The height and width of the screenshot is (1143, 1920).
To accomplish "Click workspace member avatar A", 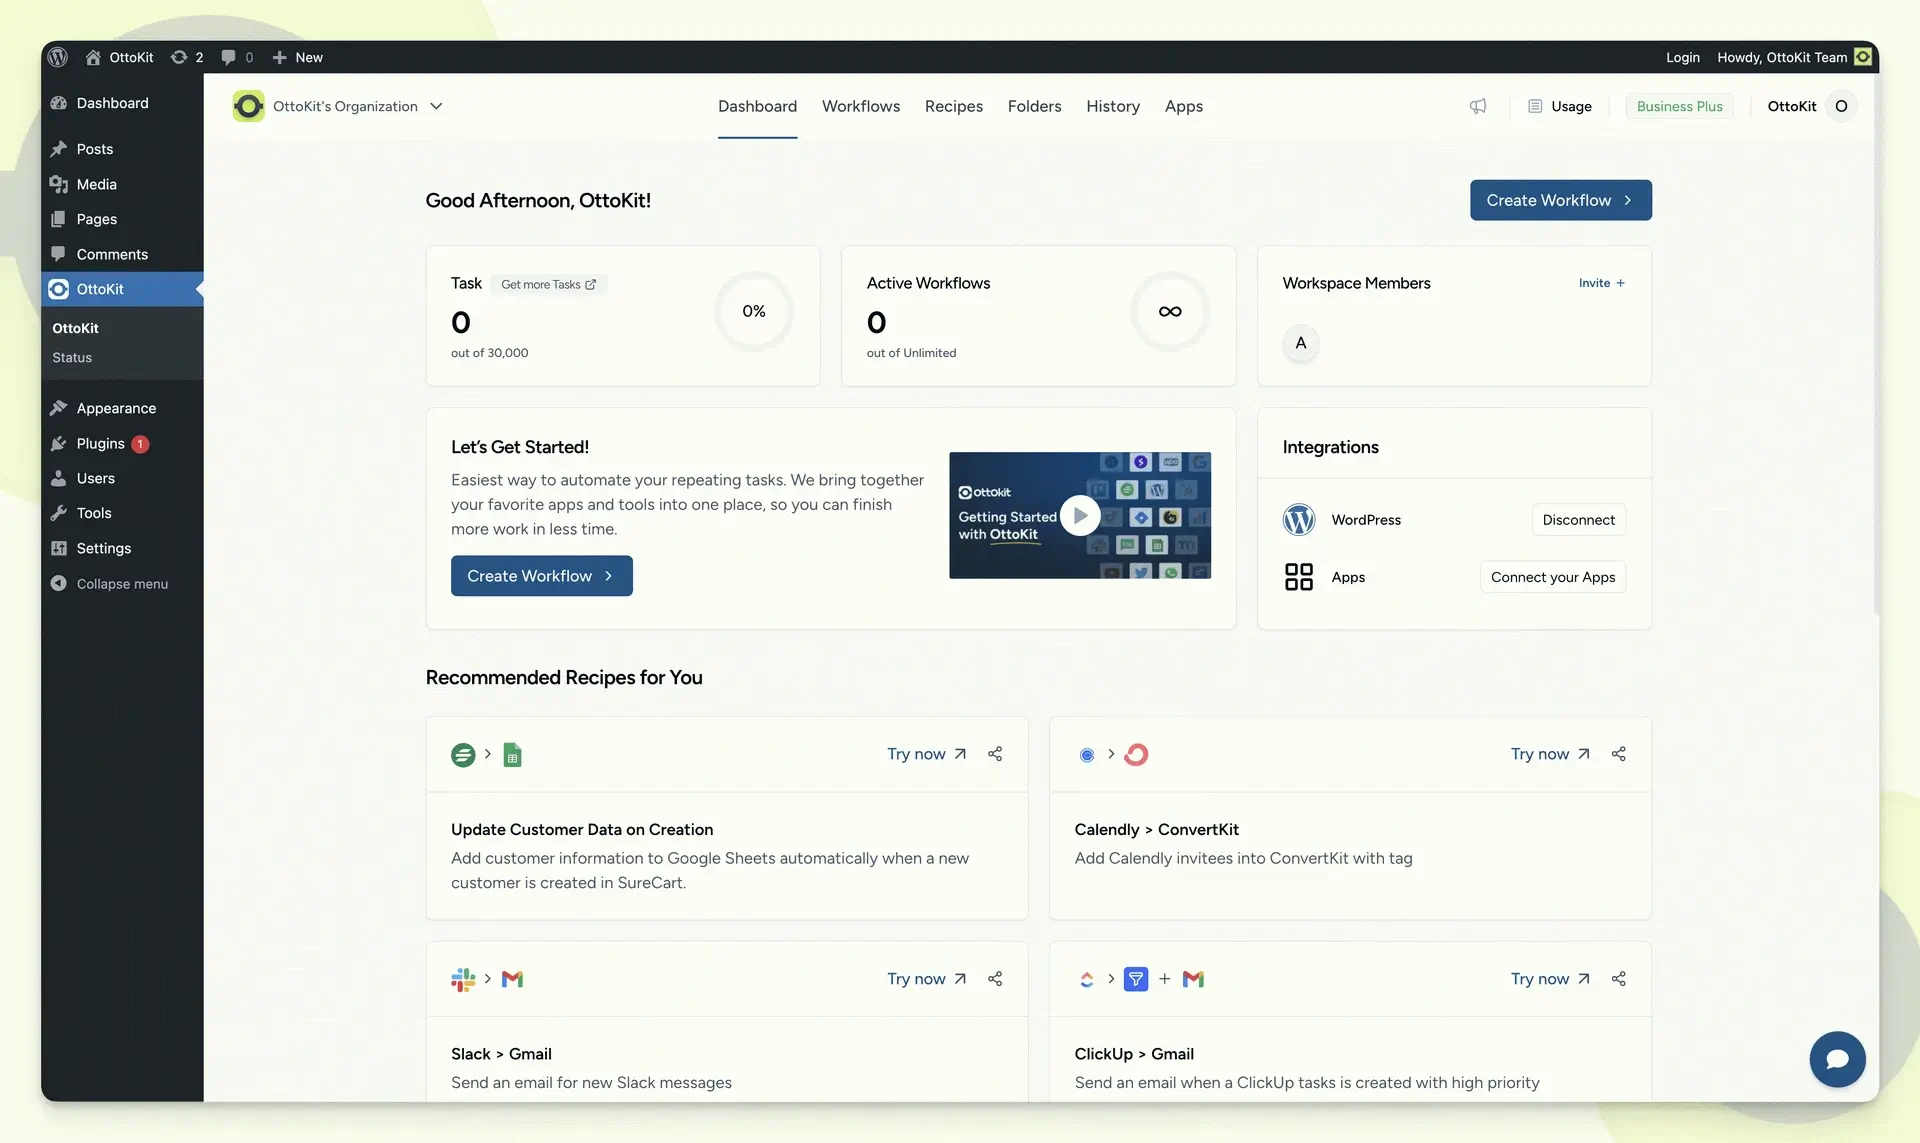I will click(1300, 343).
